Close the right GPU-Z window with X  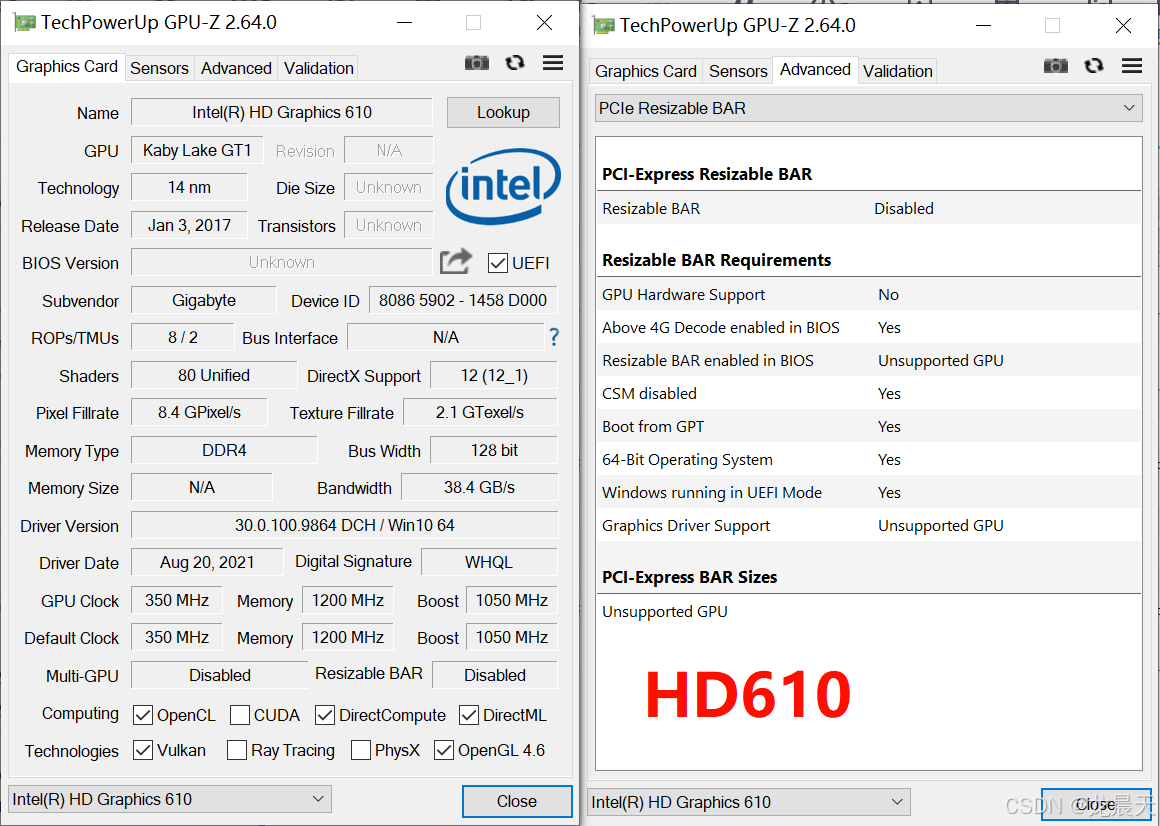[1123, 26]
